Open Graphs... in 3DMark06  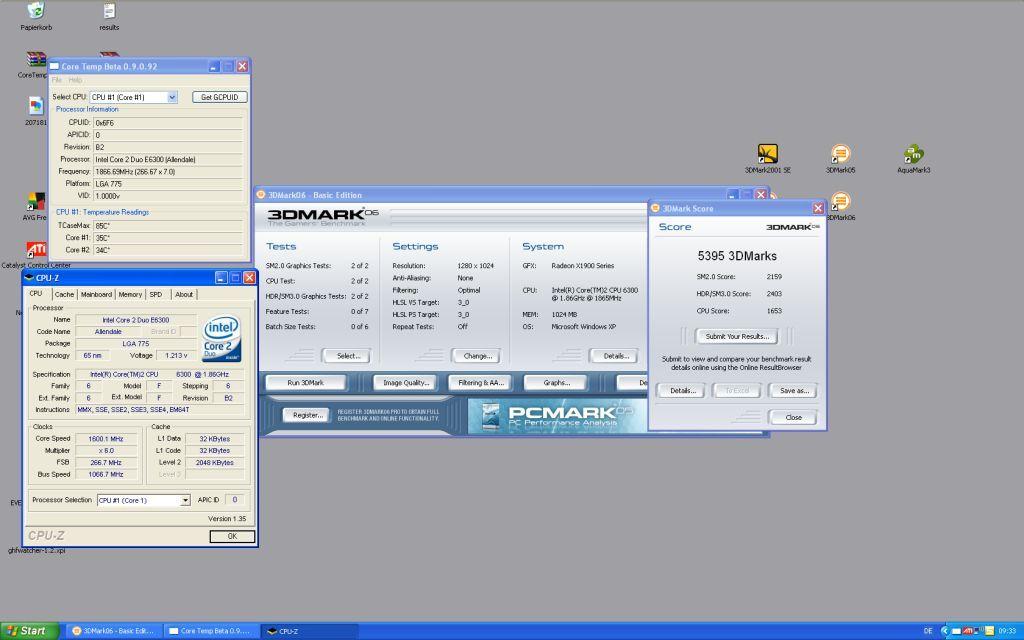tap(556, 383)
